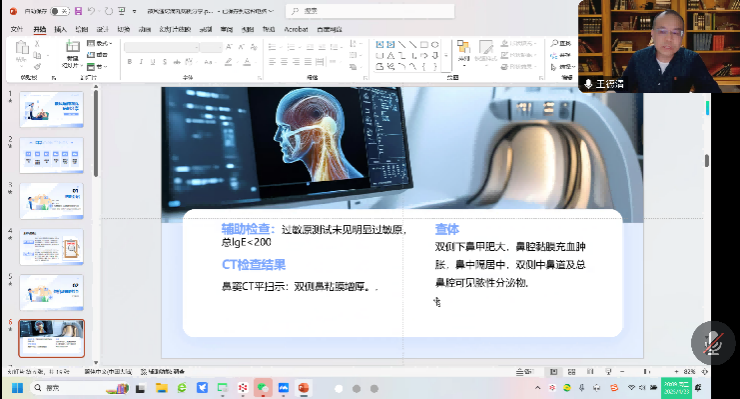Screen dimensions: 740x399
Task: Open Notes pane from status bar
Action: 524,372
